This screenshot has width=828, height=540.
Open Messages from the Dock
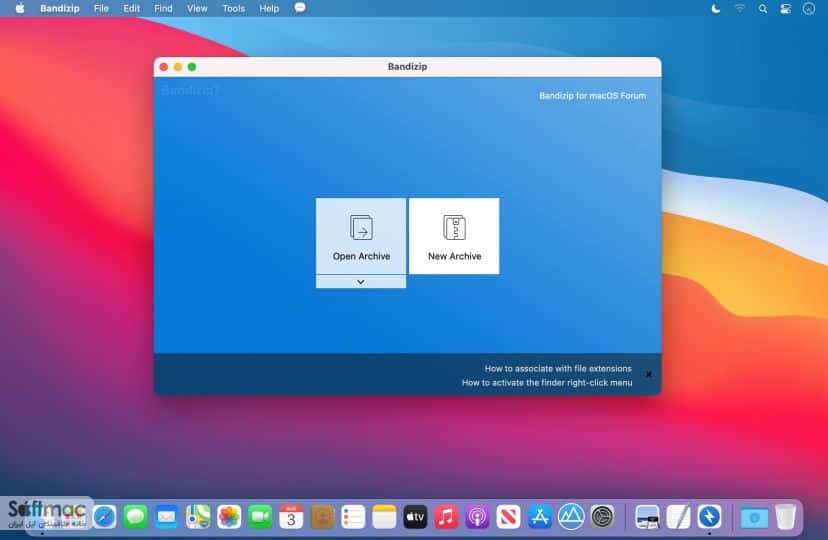coord(136,517)
